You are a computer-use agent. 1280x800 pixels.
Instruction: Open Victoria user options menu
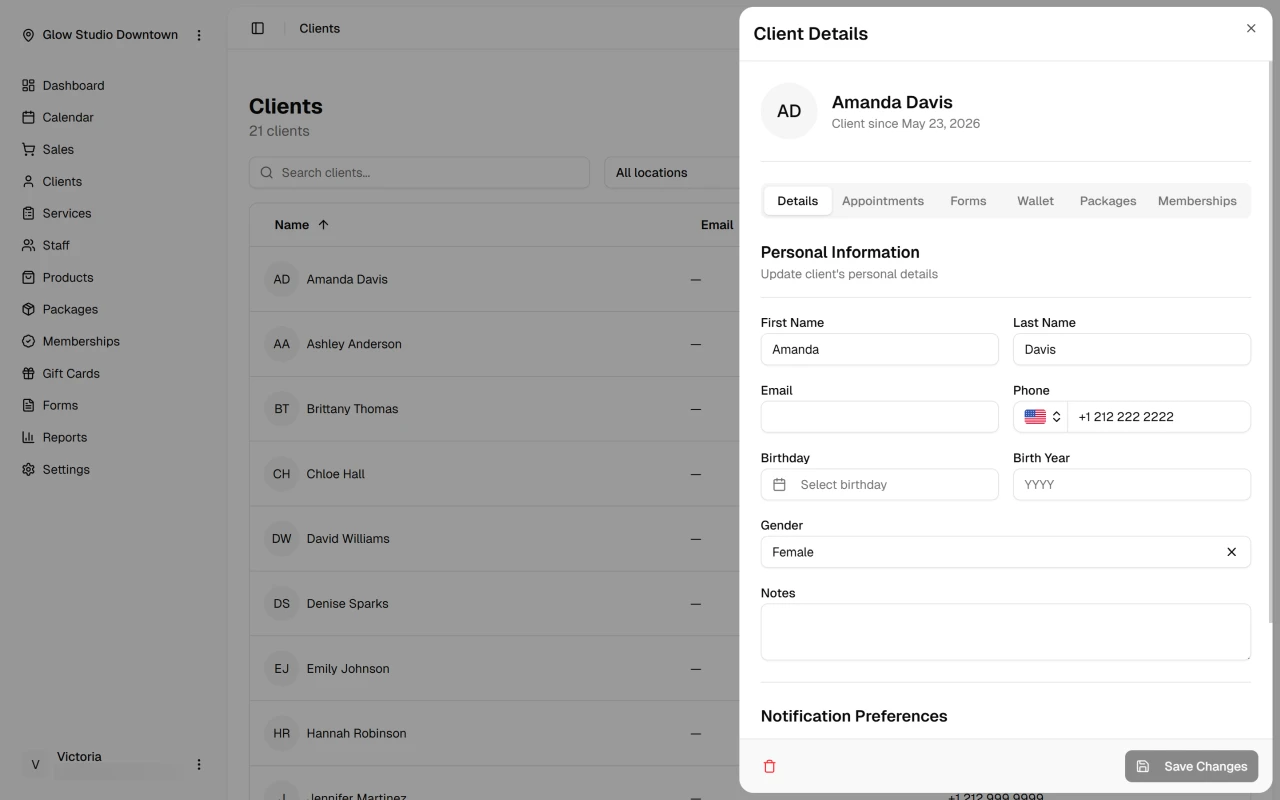click(x=199, y=764)
